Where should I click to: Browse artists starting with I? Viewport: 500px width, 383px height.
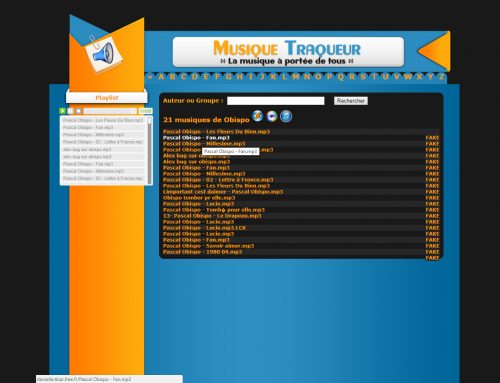click(251, 77)
